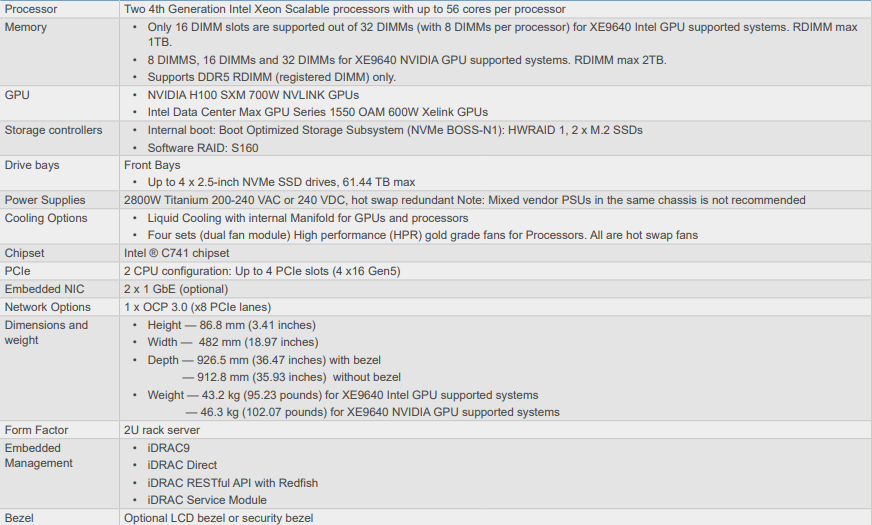Click the Cooling Options label
The width and height of the screenshot is (872, 525).
click(46, 218)
